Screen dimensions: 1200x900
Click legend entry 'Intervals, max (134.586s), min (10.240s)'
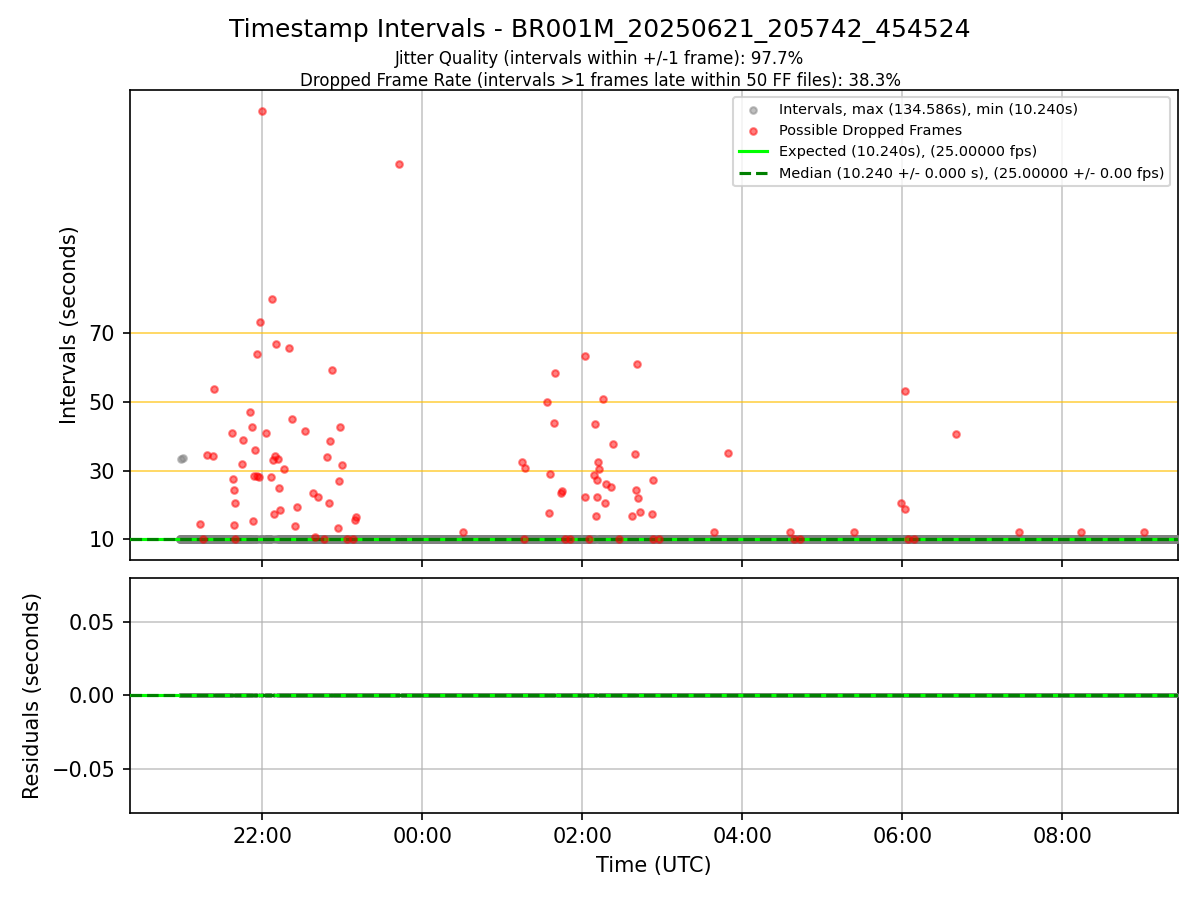(928, 109)
